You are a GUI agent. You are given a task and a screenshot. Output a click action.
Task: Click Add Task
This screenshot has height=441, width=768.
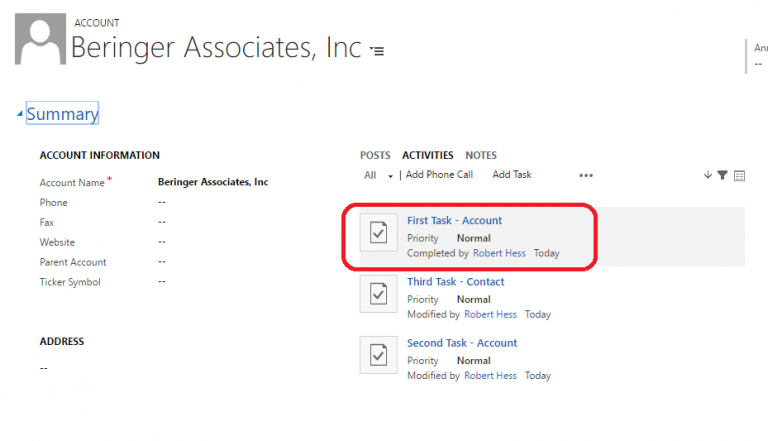tap(512, 175)
